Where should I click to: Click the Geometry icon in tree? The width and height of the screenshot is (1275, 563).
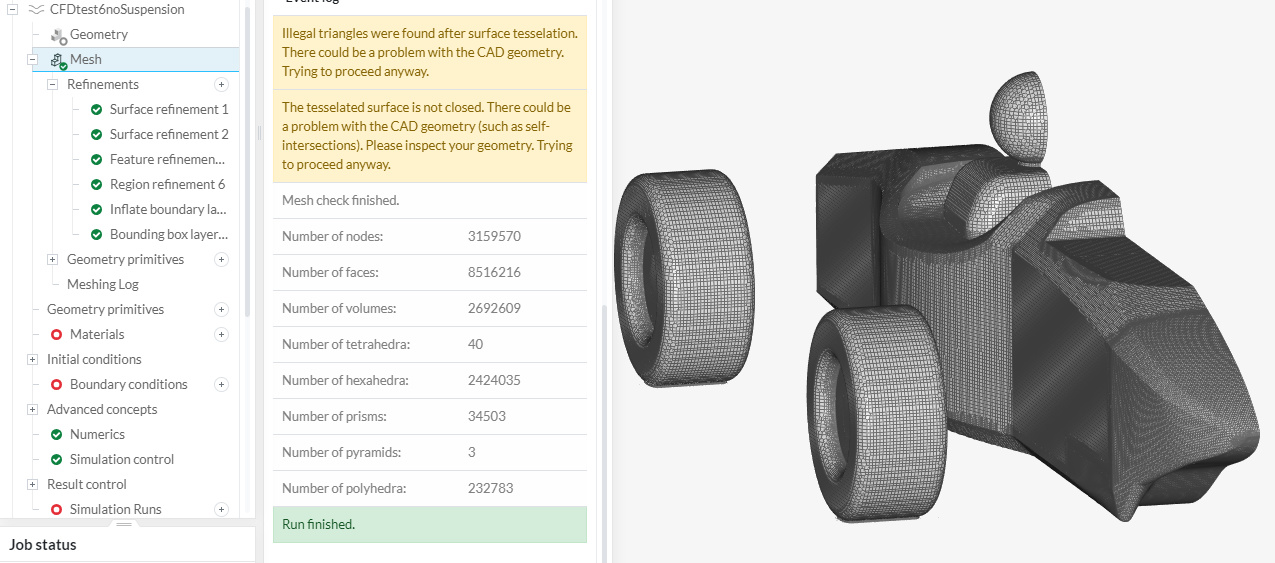coord(58,35)
